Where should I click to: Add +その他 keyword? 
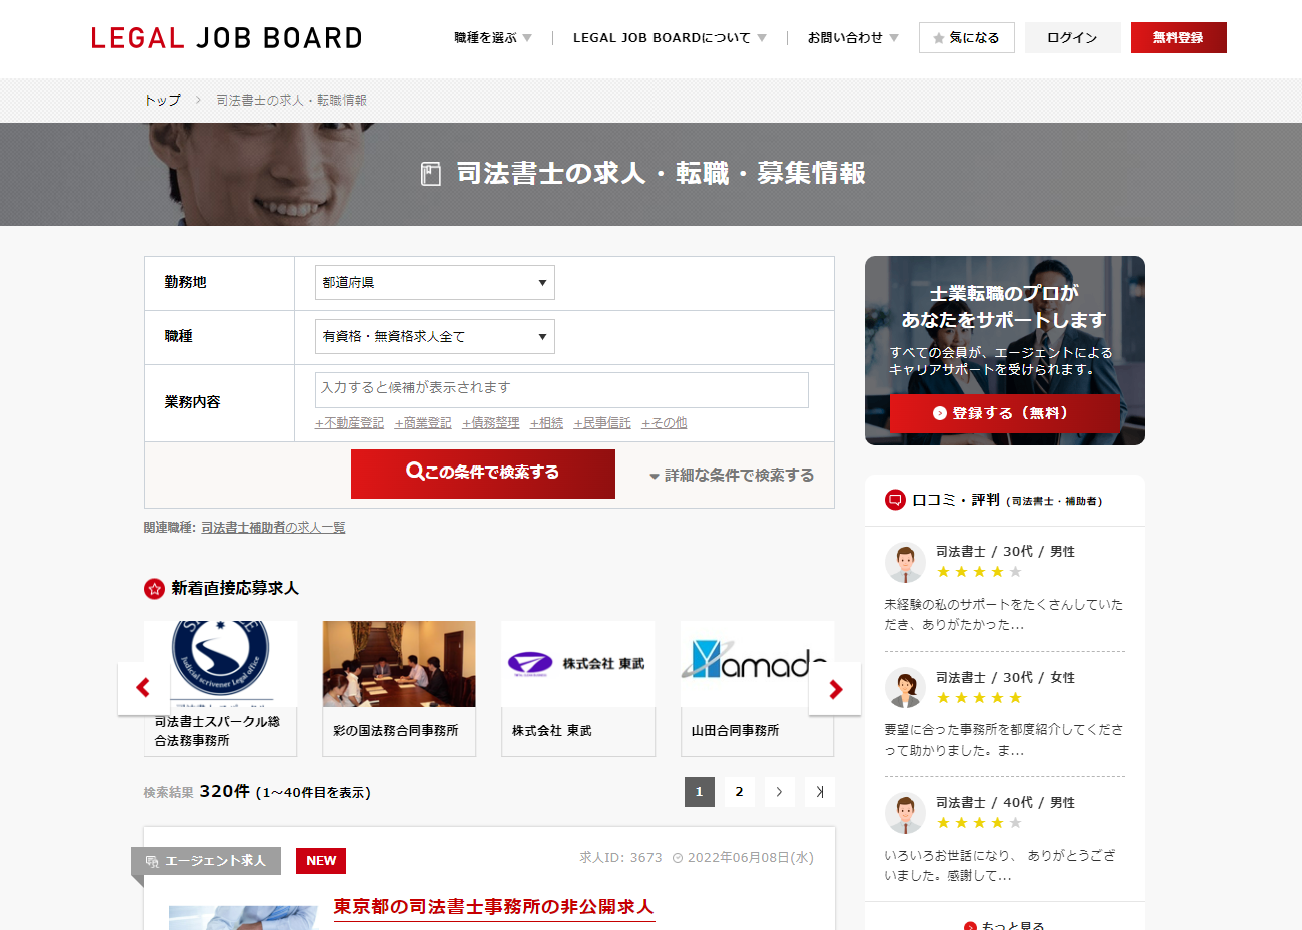665,423
